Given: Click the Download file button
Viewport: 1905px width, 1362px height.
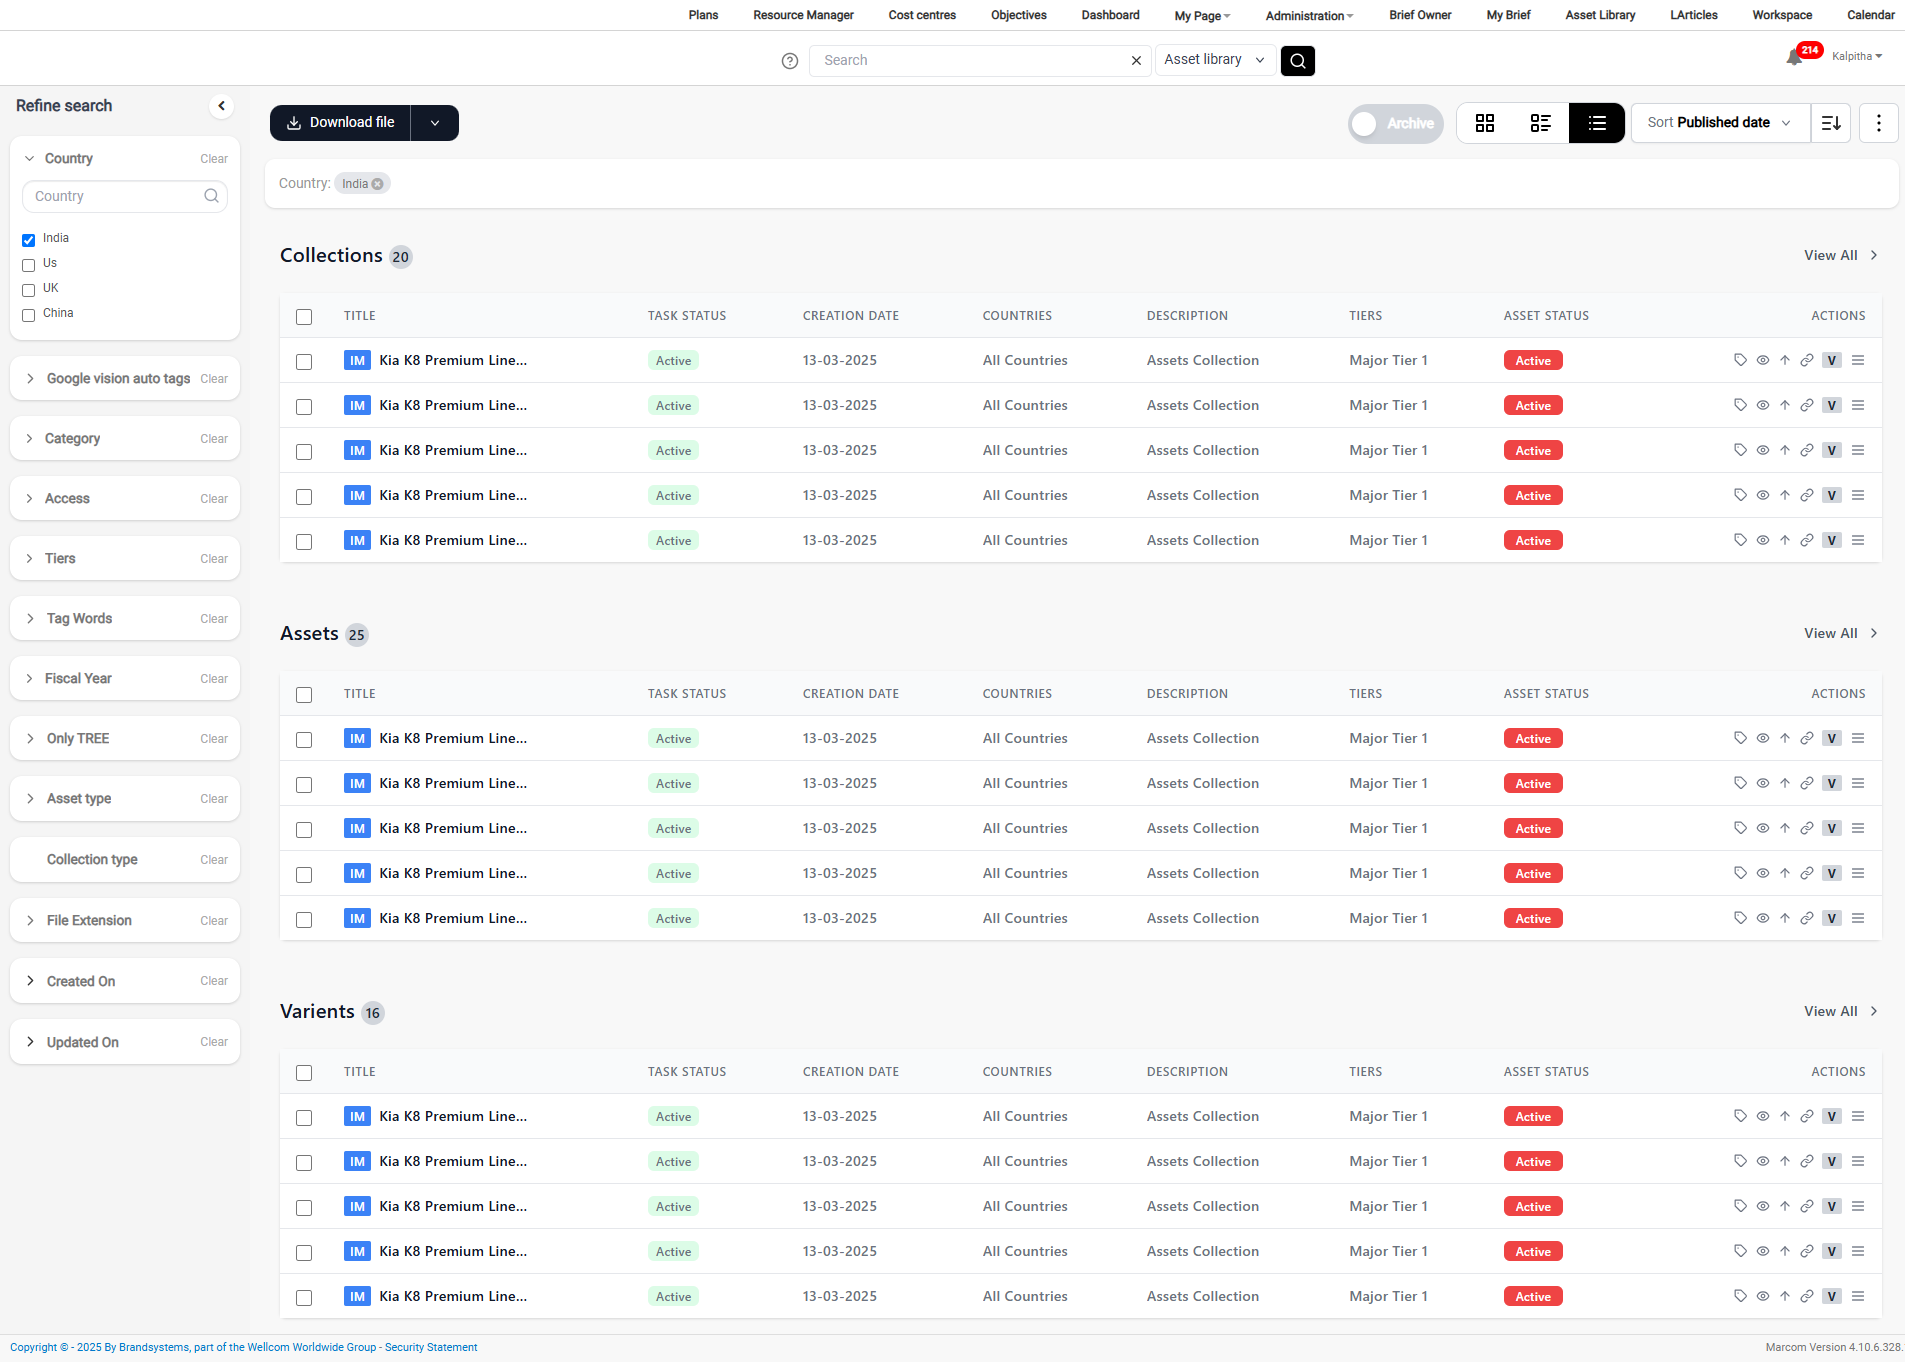Looking at the screenshot, I should click(x=341, y=123).
